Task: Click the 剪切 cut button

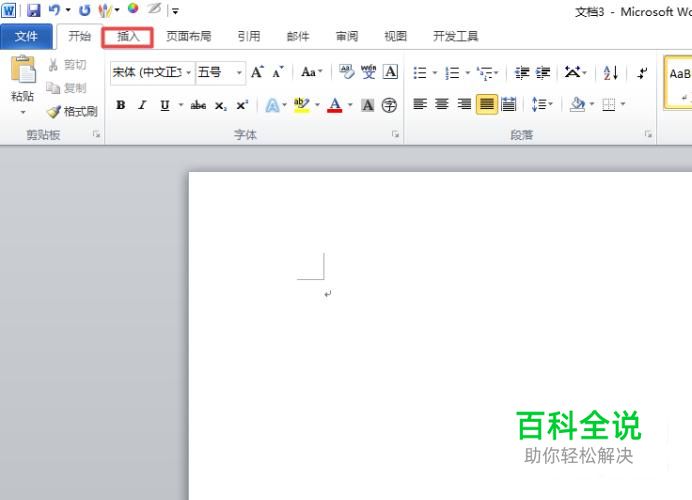Action: tap(67, 65)
